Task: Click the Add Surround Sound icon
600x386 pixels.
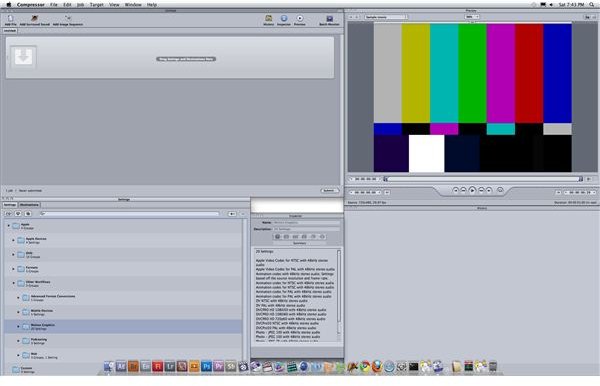Action: click(x=34, y=19)
